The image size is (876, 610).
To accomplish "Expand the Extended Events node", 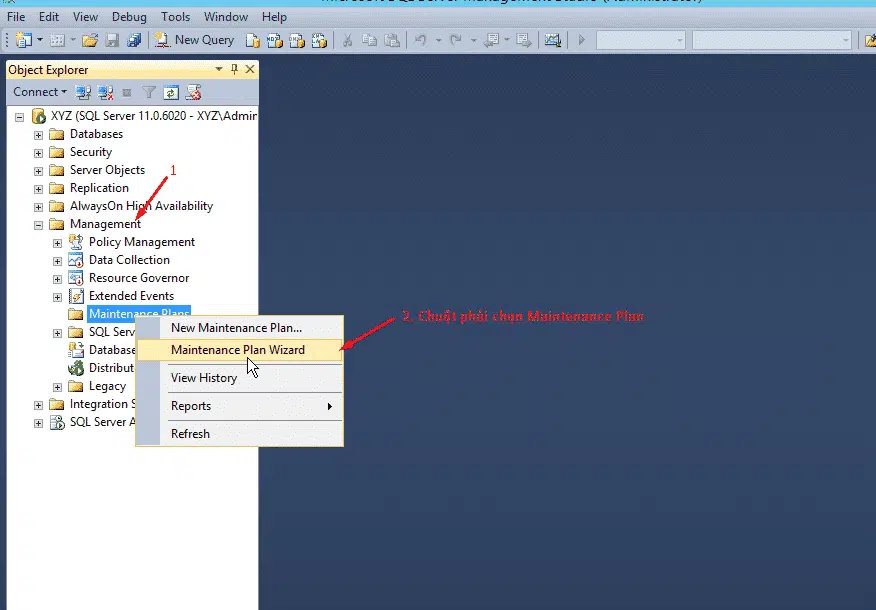I will coord(58,297).
